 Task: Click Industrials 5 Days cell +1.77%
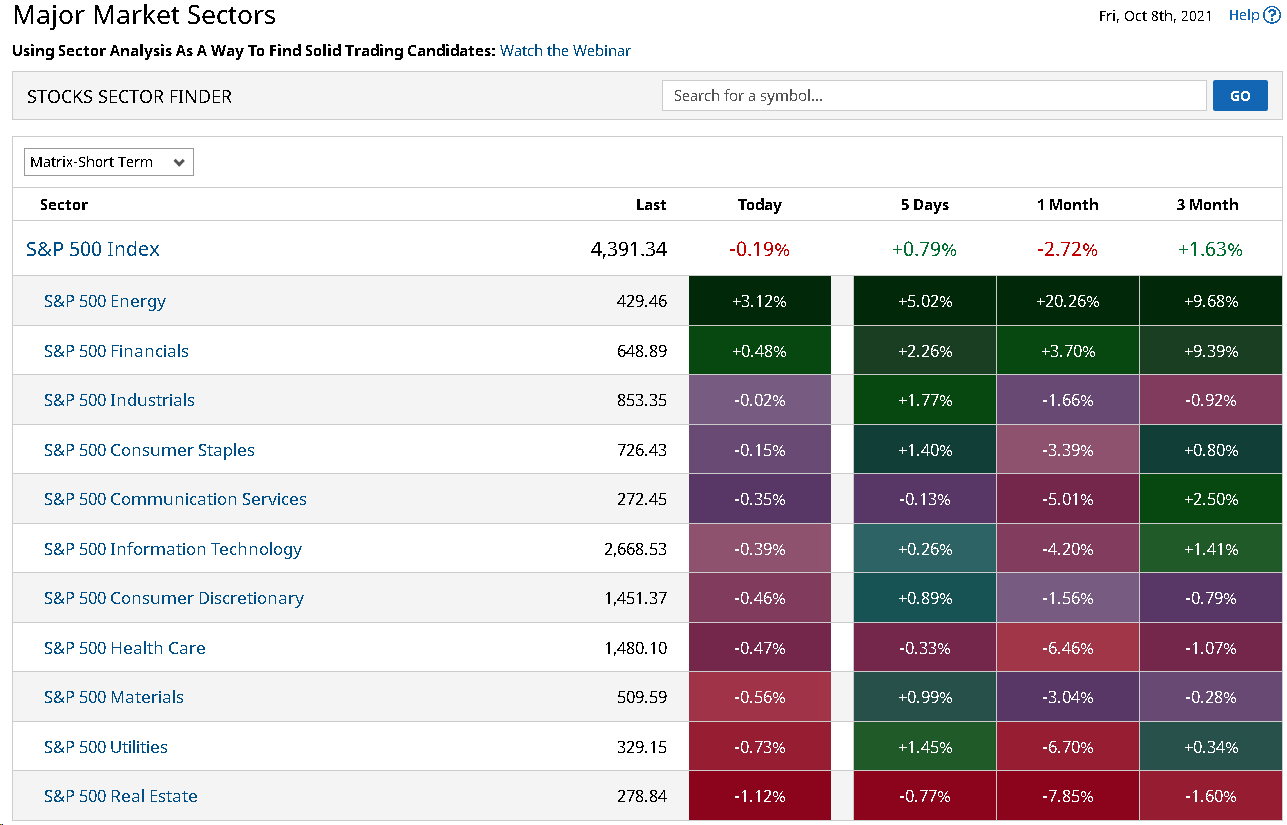coord(925,400)
